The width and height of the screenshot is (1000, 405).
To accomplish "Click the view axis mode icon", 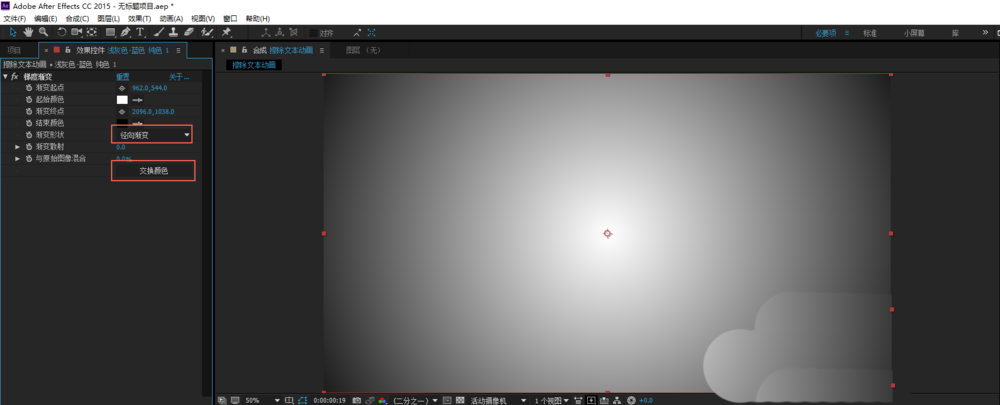I will click(x=293, y=32).
